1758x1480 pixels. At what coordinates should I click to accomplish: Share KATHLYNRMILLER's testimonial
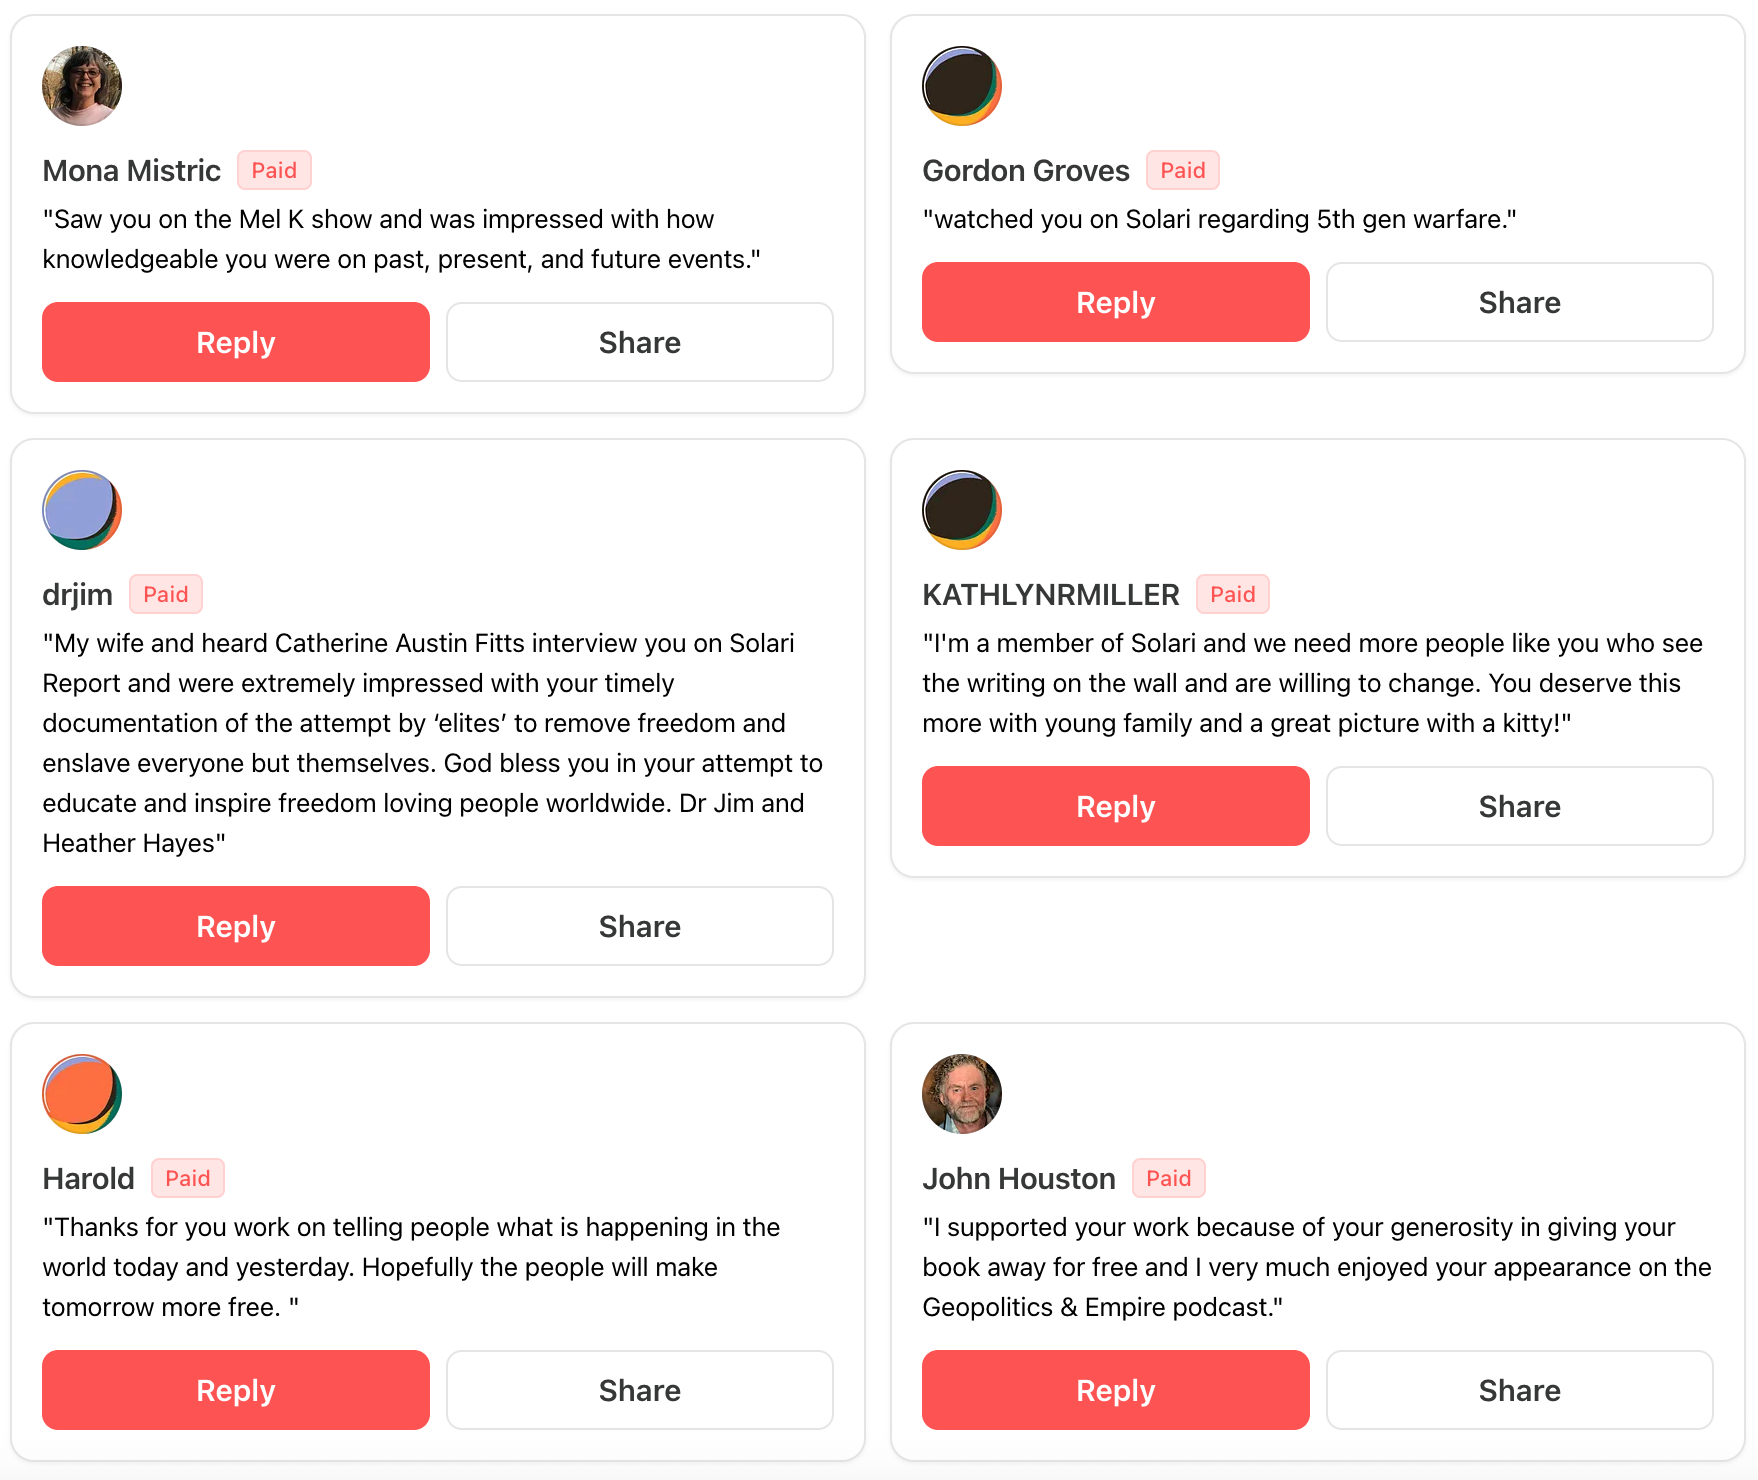(x=1519, y=806)
